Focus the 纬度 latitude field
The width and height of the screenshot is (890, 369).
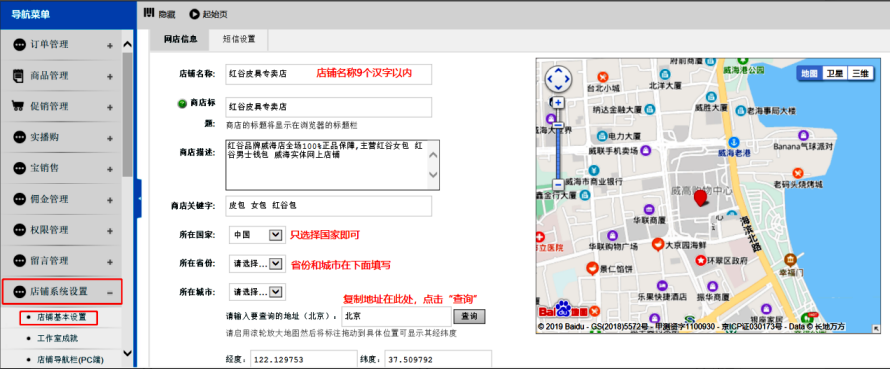(x=438, y=359)
